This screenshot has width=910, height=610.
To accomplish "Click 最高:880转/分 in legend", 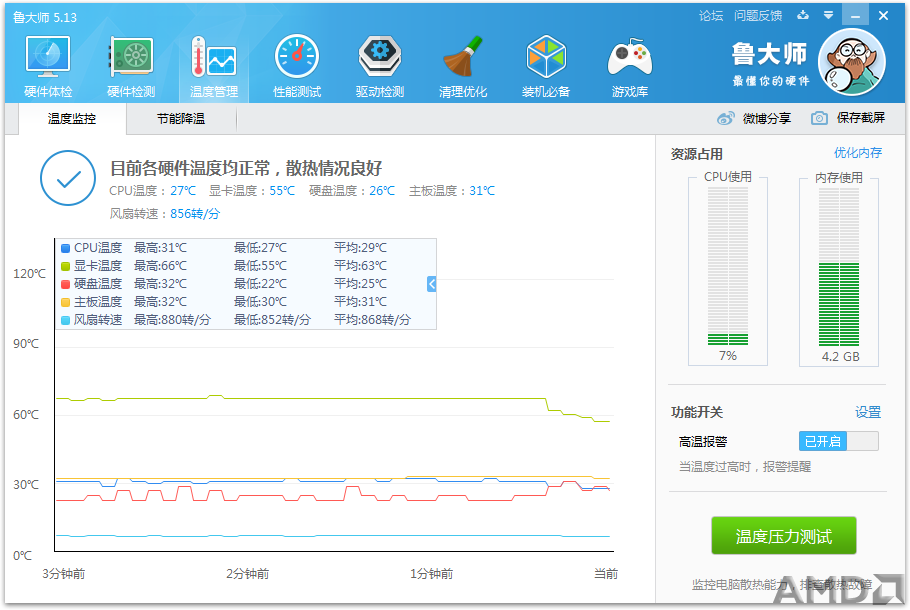I will (172, 320).
